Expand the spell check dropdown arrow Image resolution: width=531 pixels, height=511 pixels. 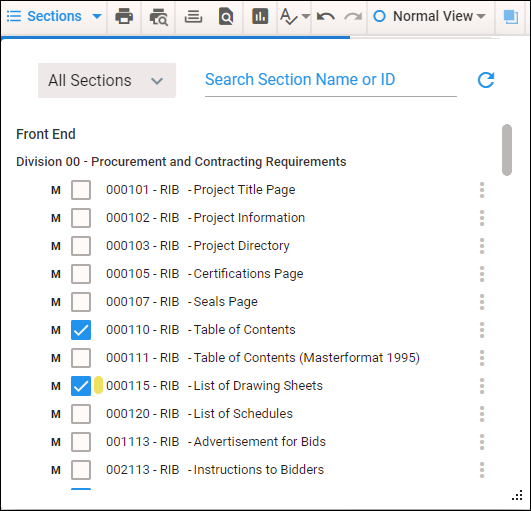point(305,16)
